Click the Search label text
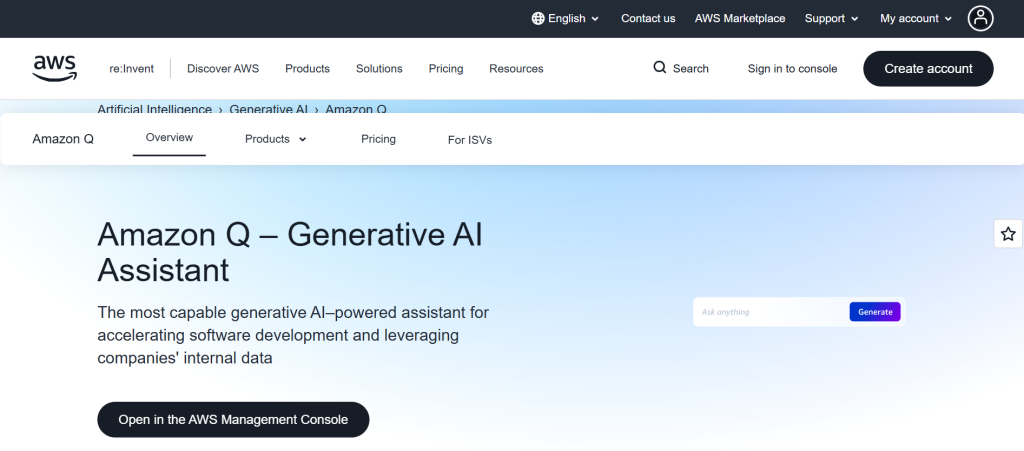The height and width of the screenshot is (451, 1024). pyautogui.click(x=690, y=69)
